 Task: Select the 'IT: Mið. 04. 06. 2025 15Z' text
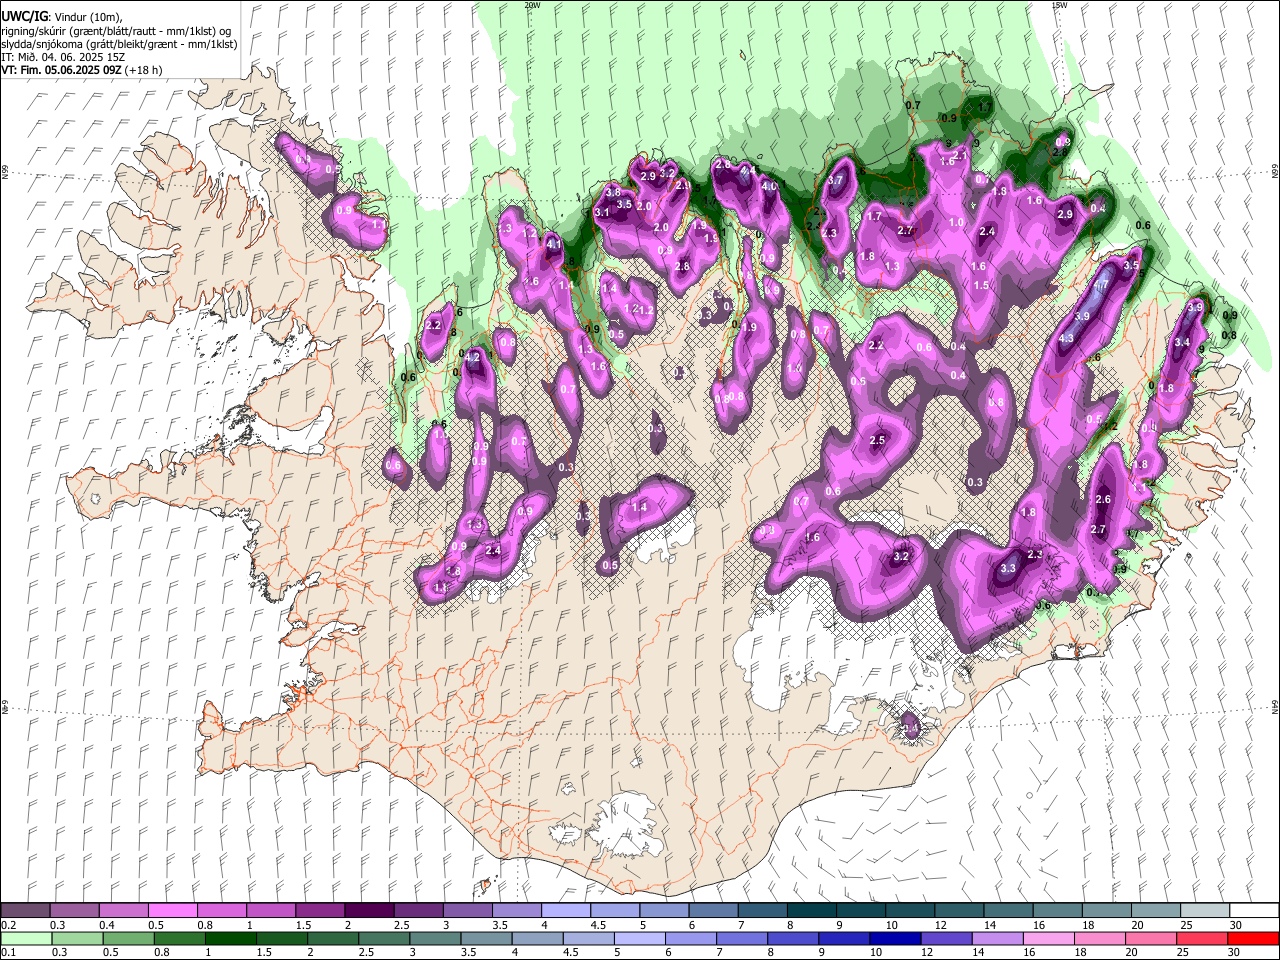tap(62, 57)
